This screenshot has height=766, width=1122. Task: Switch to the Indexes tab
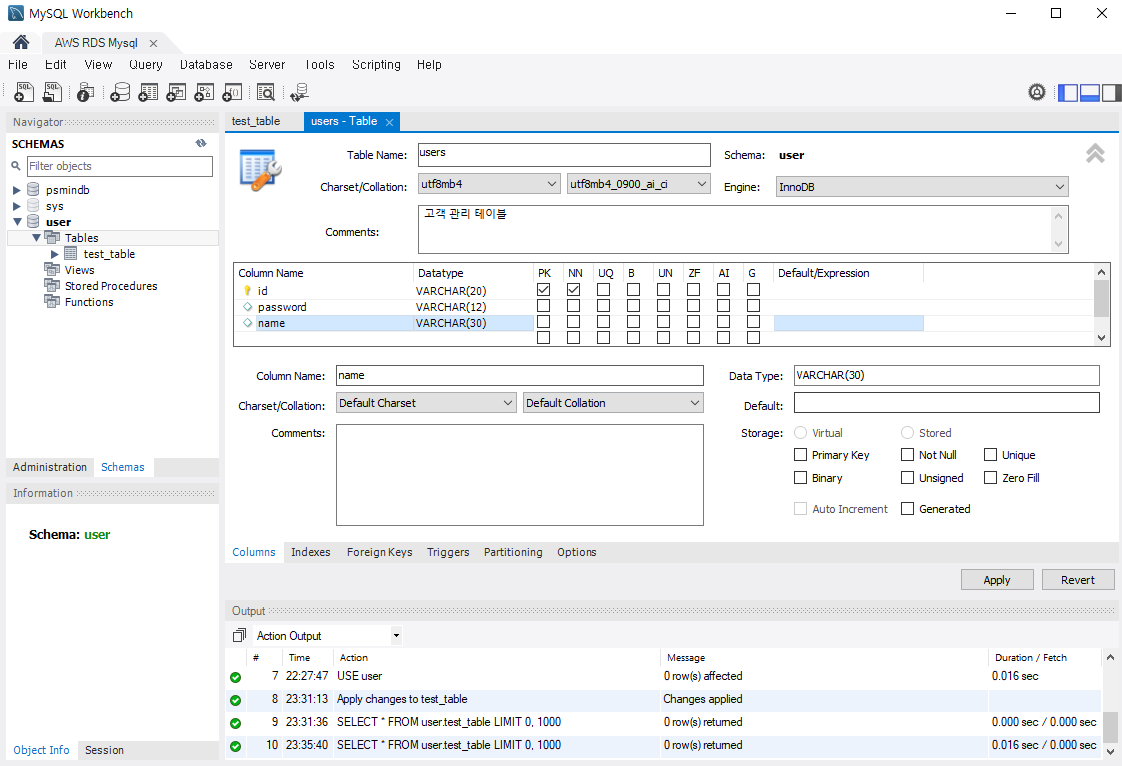click(311, 552)
